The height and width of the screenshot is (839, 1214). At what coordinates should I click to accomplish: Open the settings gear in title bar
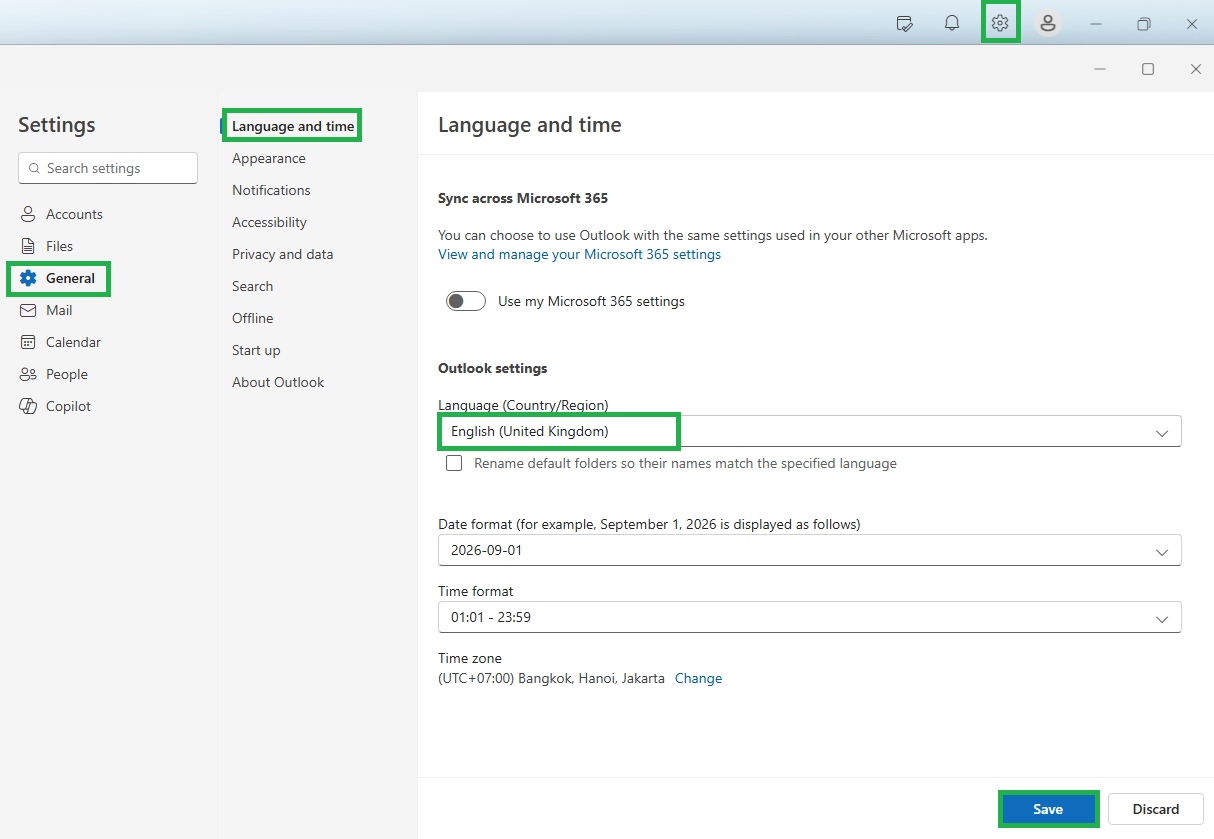pyautogui.click(x=1000, y=23)
